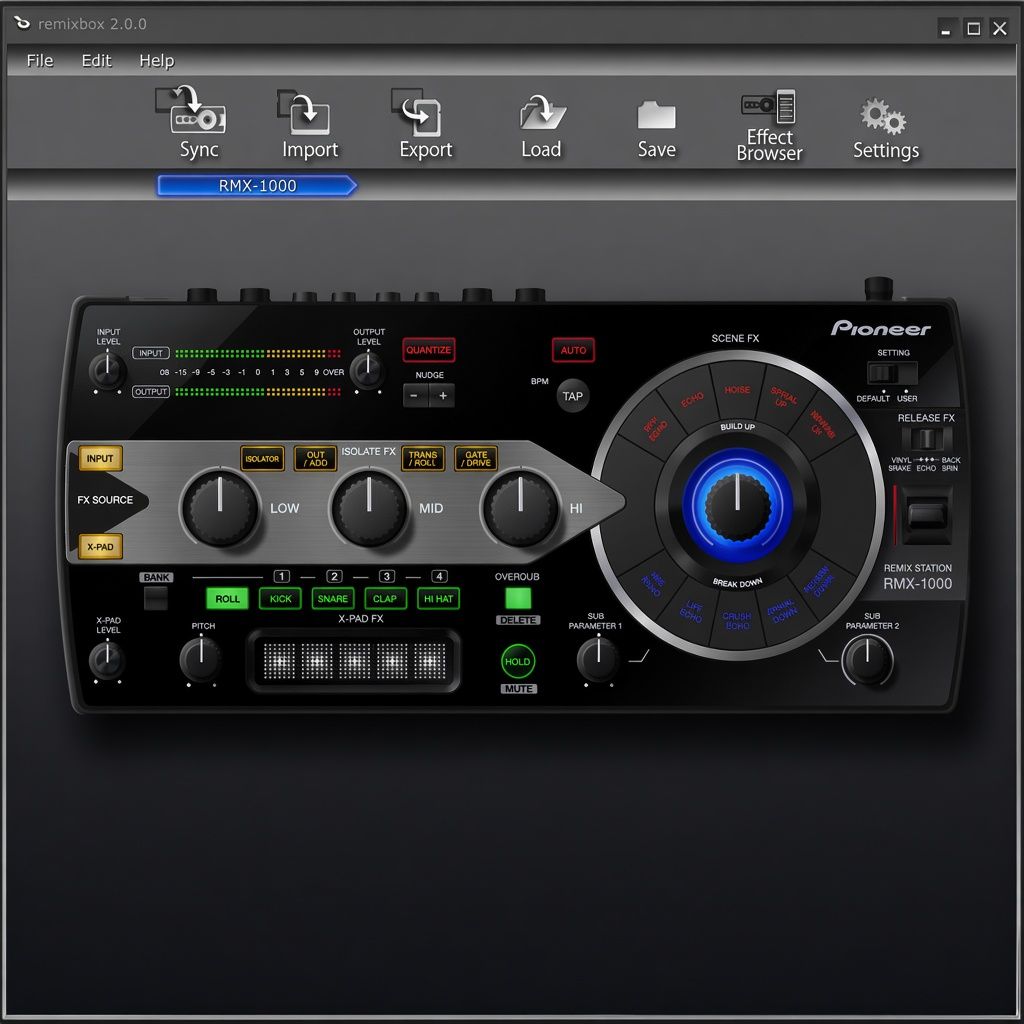This screenshot has height=1024, width=1024.
Task: Select the SPIRAL UP scene effect
Action: point(782,397)
